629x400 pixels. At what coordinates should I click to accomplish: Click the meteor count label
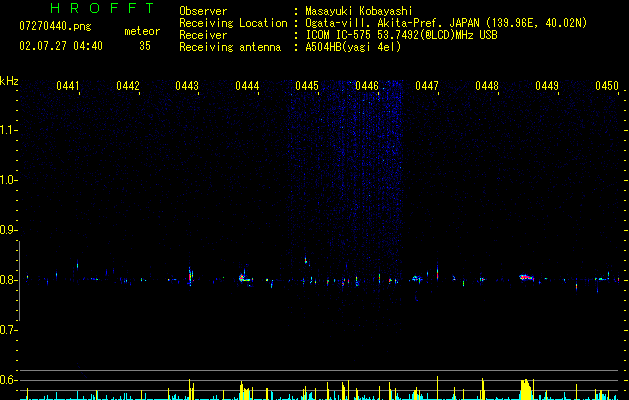click(x=142, y=31)
